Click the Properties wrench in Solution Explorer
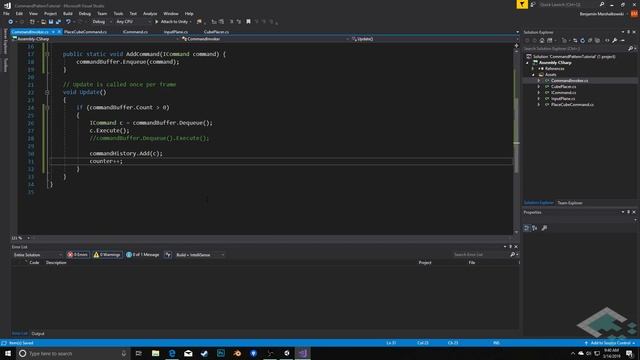The width and height of the screenshot is (640, 360). point(615,40)
